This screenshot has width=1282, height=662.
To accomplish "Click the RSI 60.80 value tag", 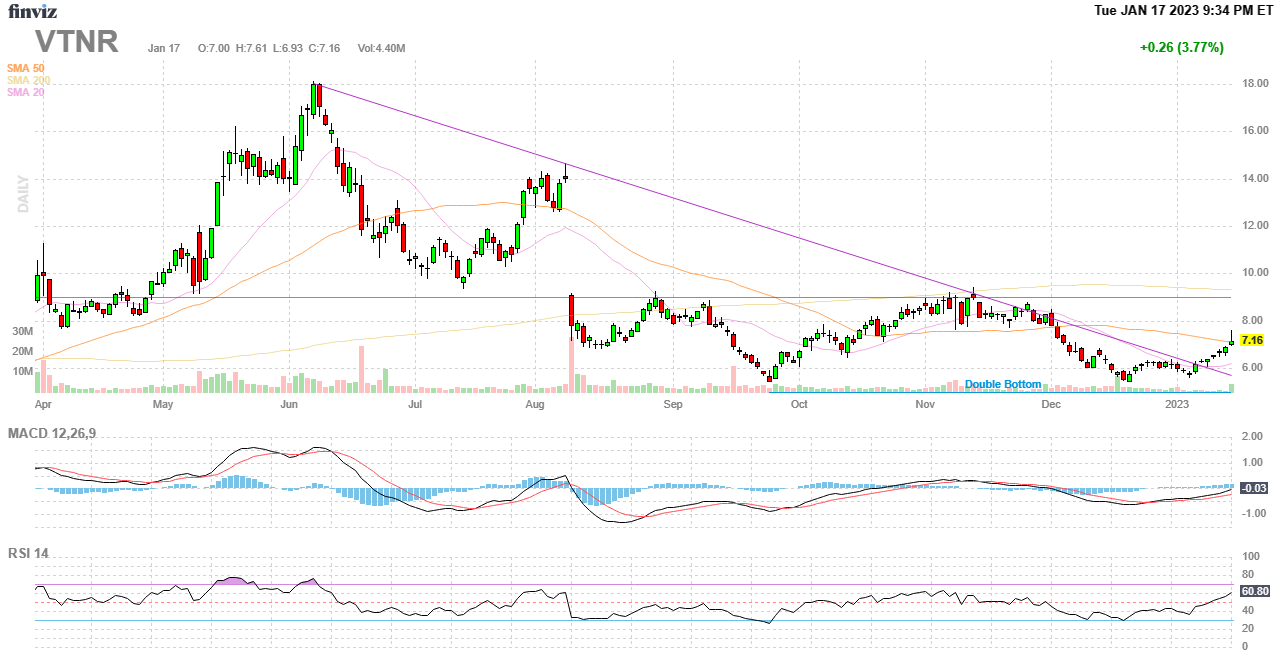I will (1254, 591).
